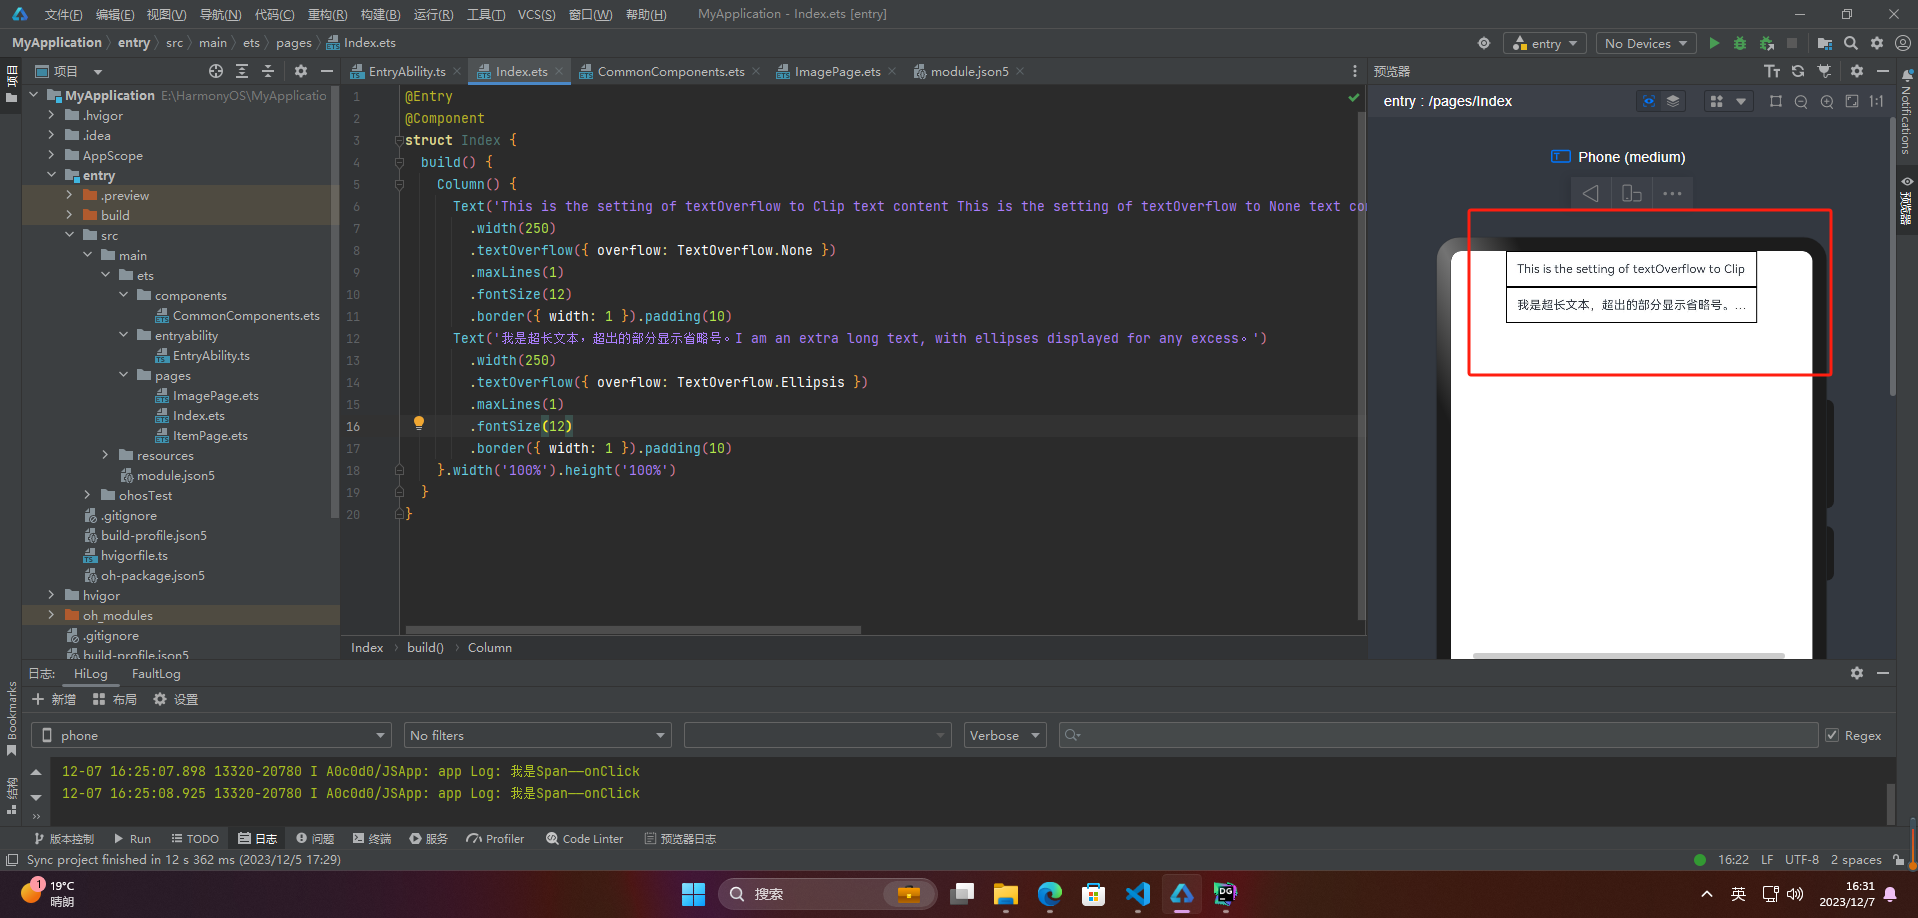Expand all project tree nodes icon
The image size is (1918, 918).
tap(242, 71)
